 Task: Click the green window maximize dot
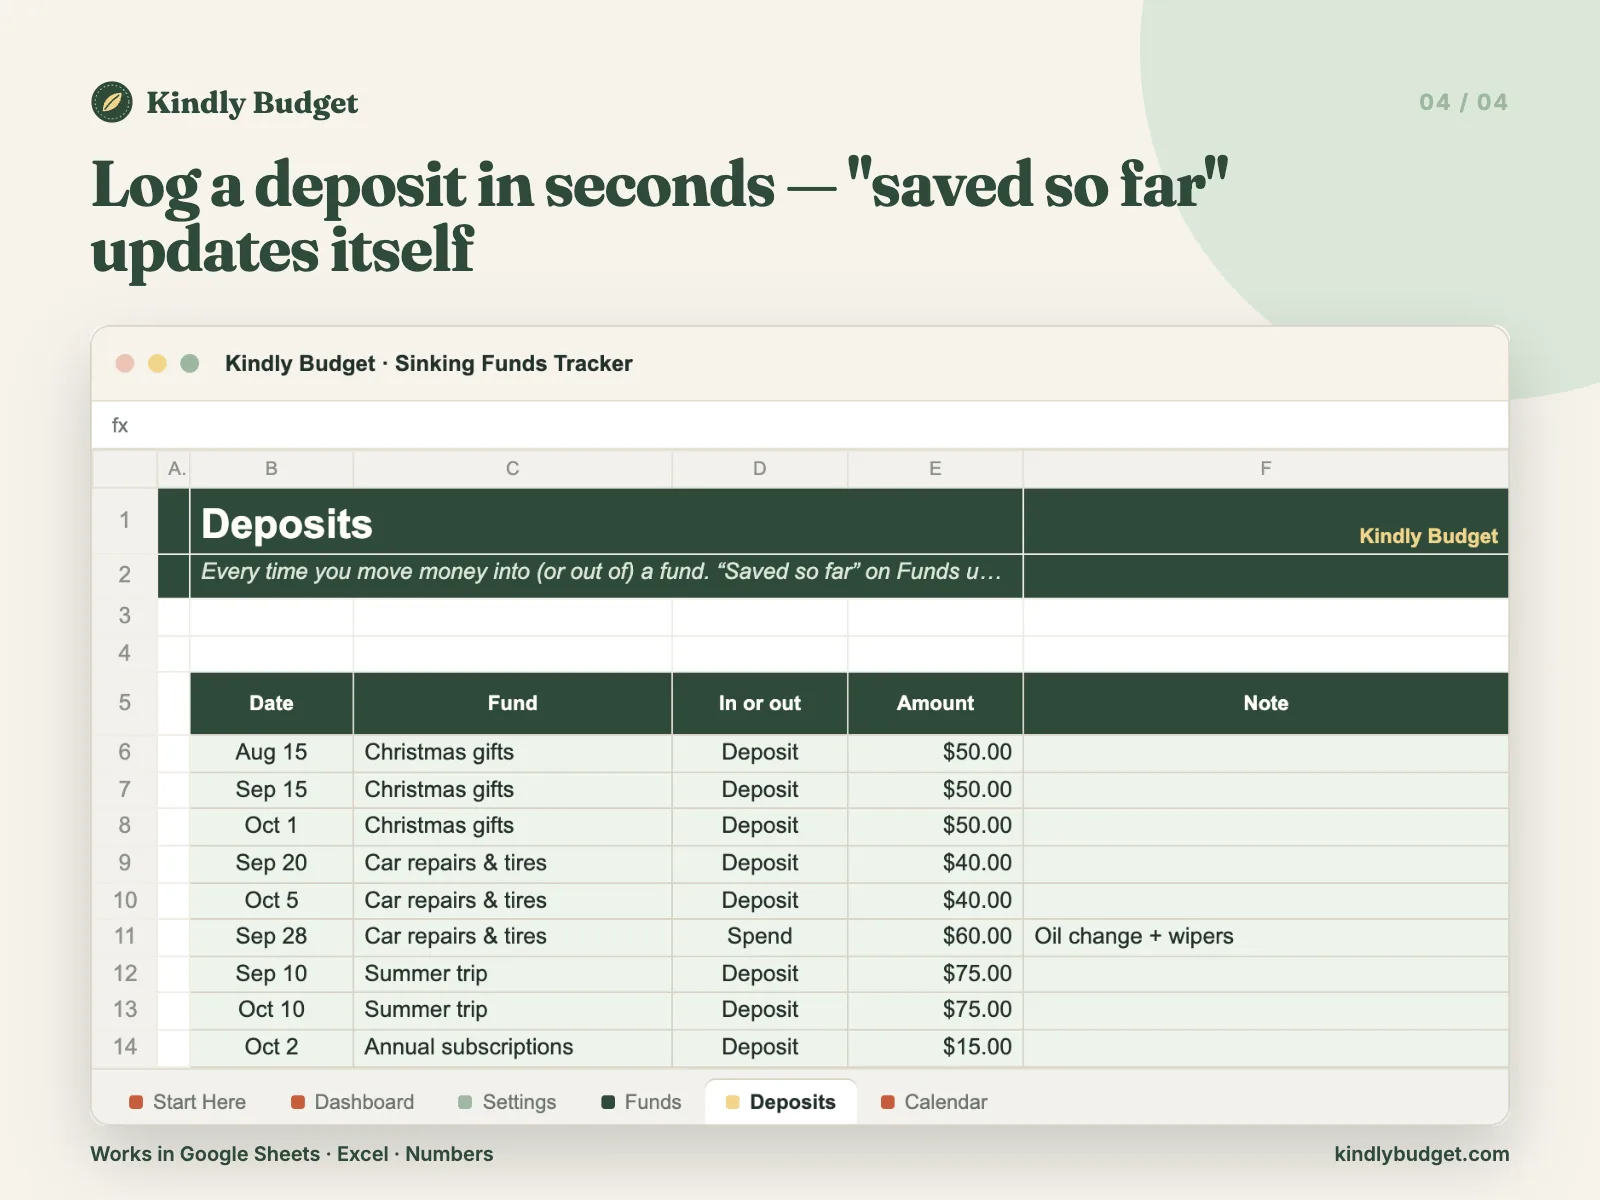pos(190,363)
